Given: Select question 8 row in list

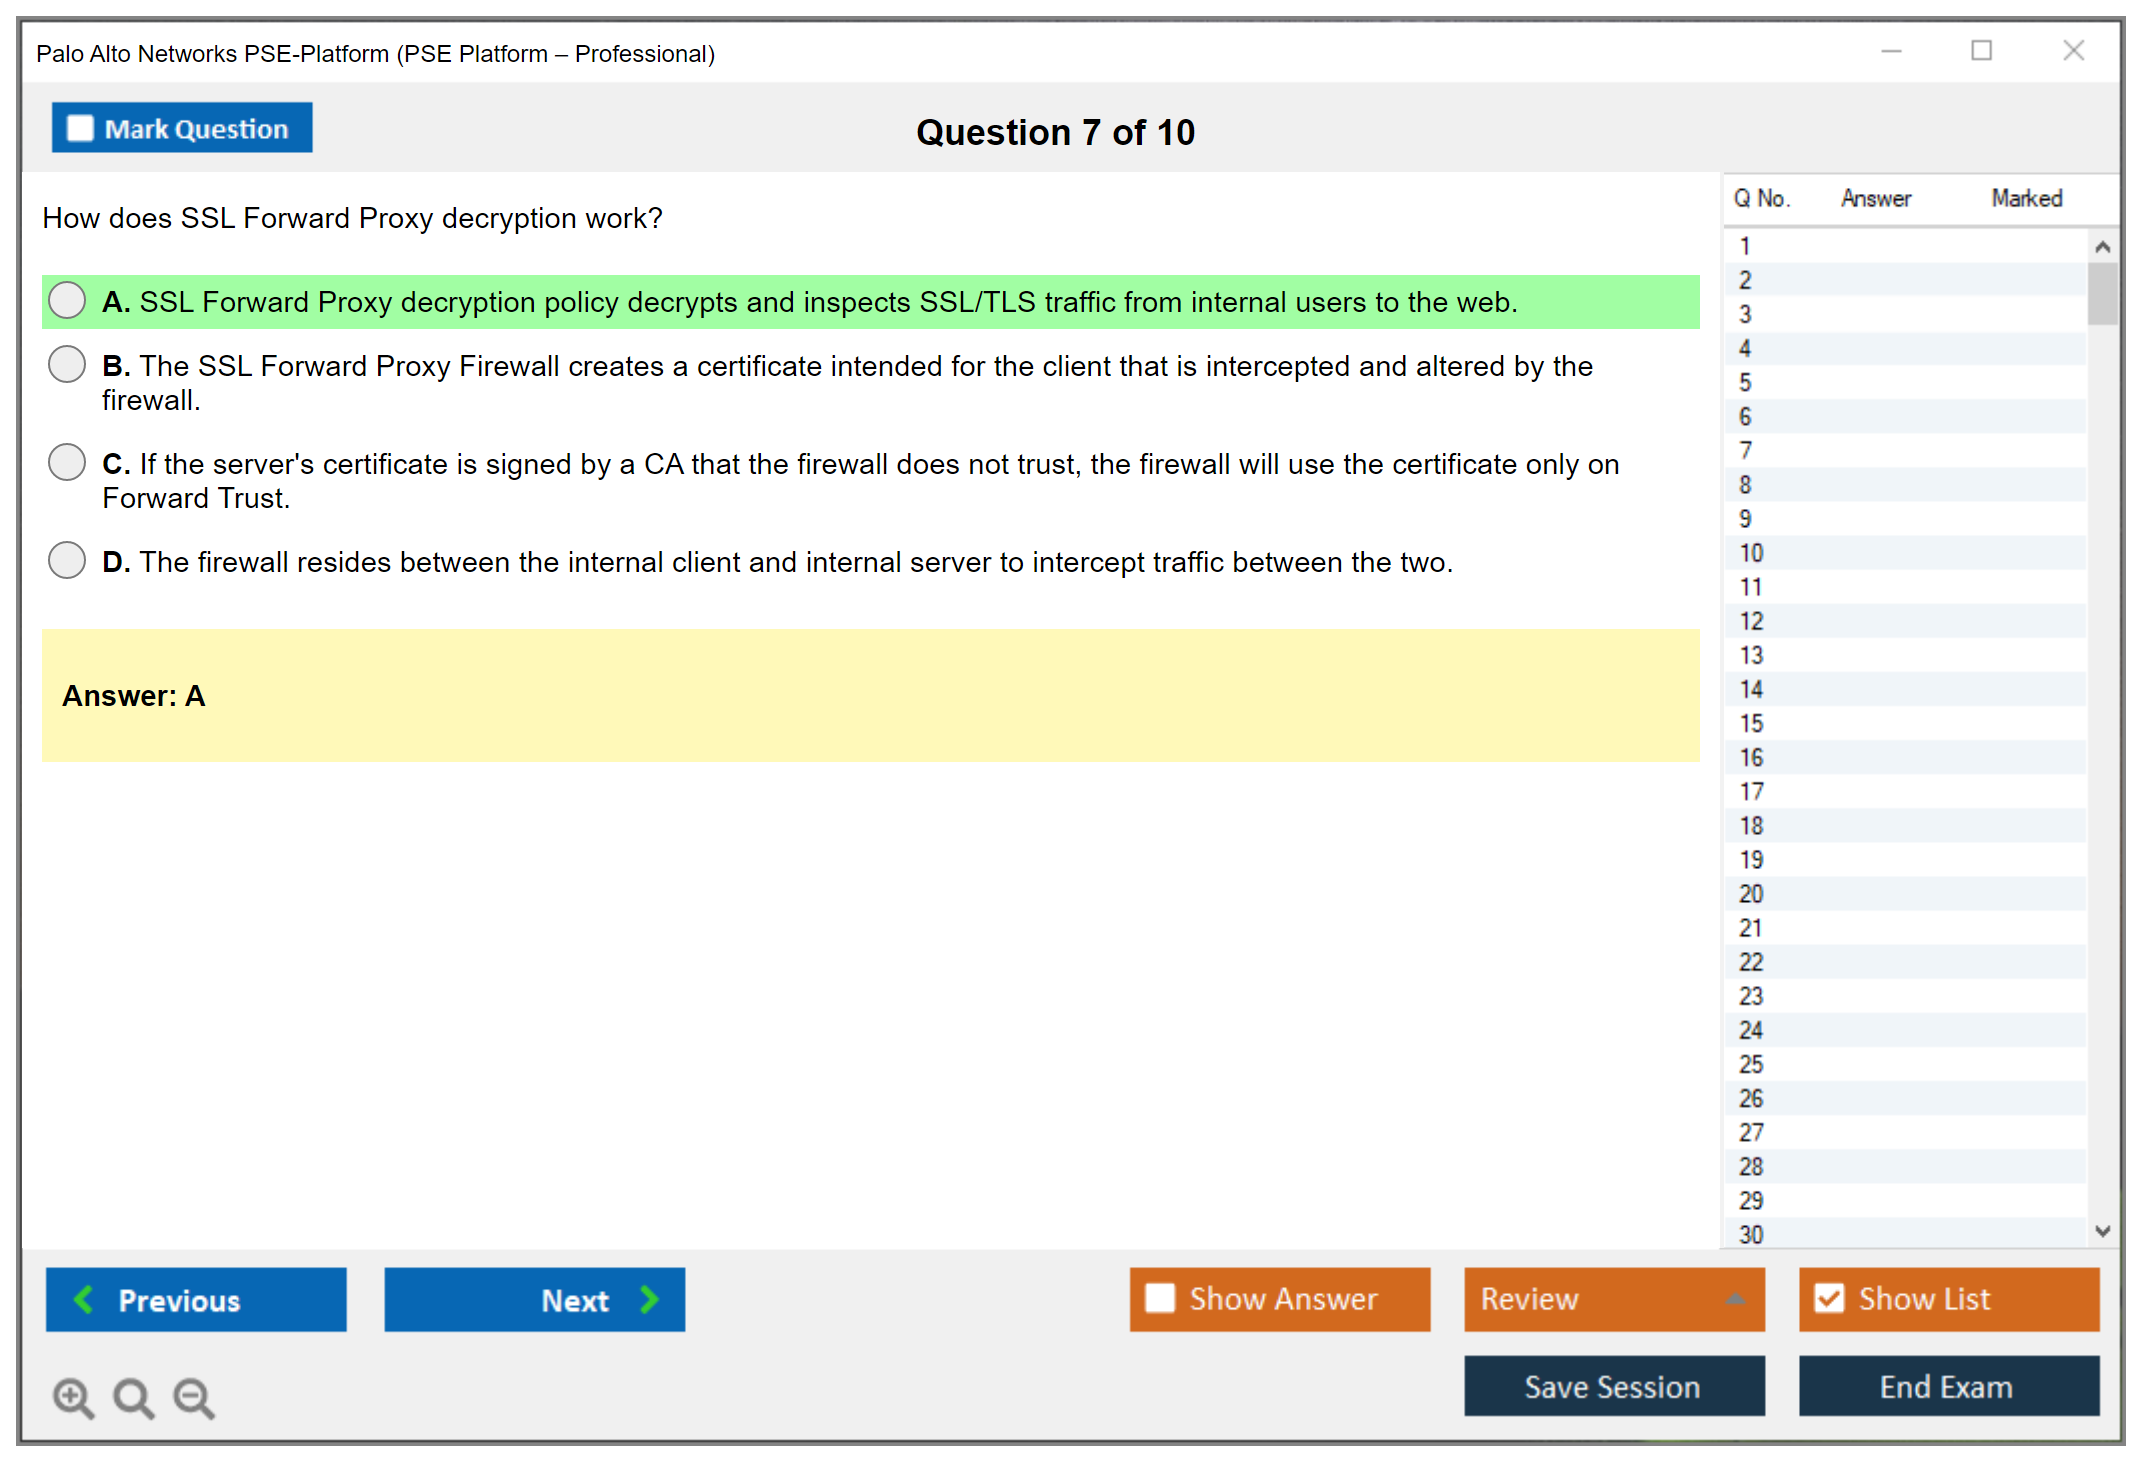Looking at the screenshot, I should click(x=1745, y=485).
